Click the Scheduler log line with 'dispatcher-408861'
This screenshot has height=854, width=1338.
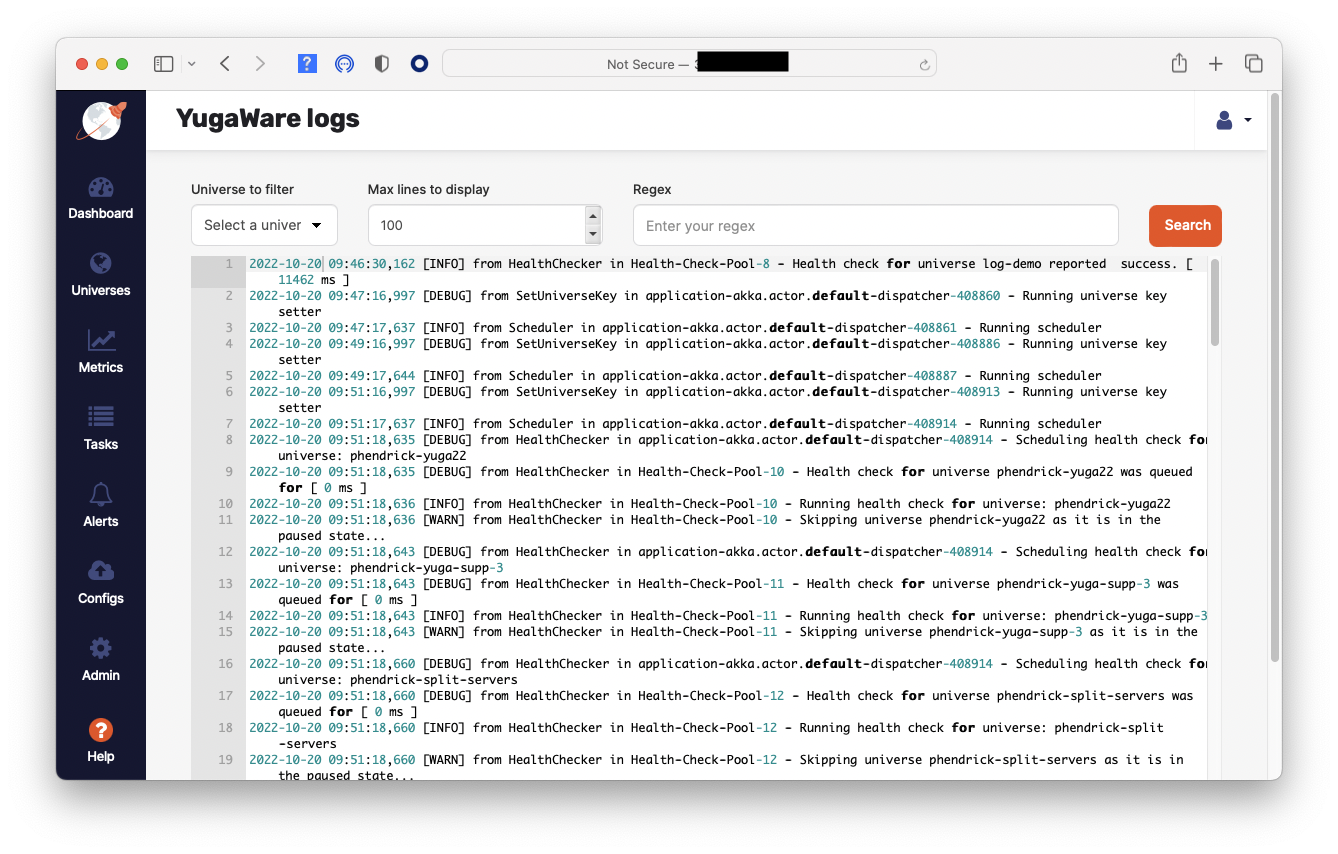tap(675, 328)
